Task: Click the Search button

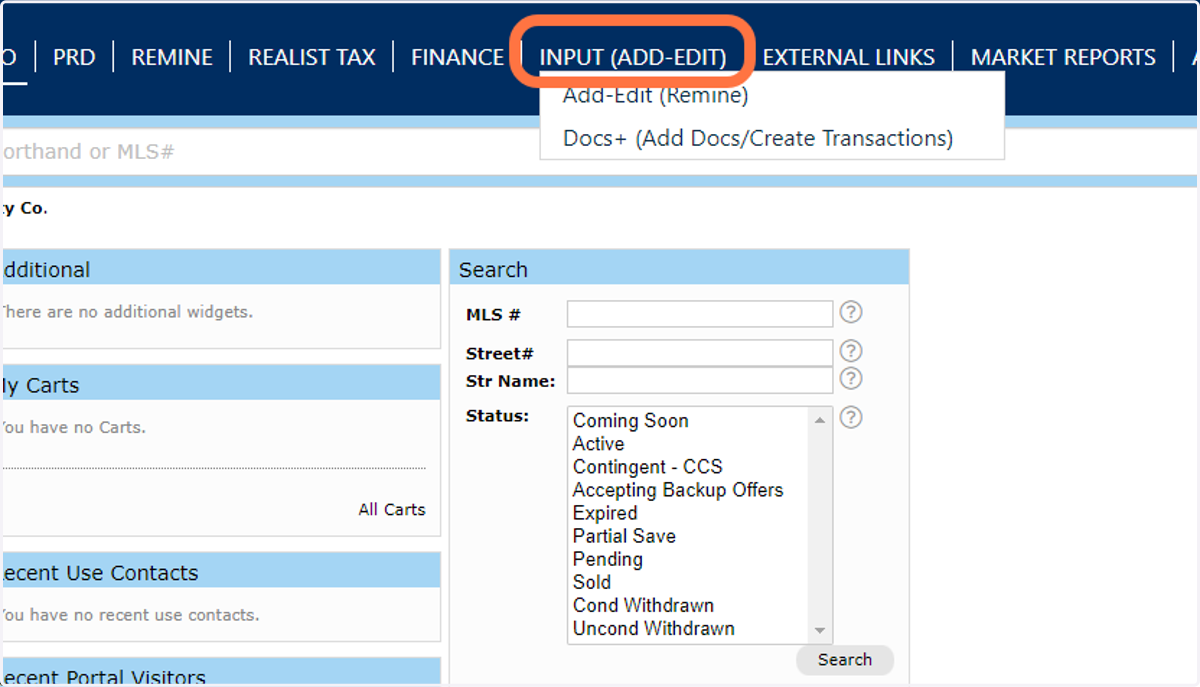Action: 845,659
